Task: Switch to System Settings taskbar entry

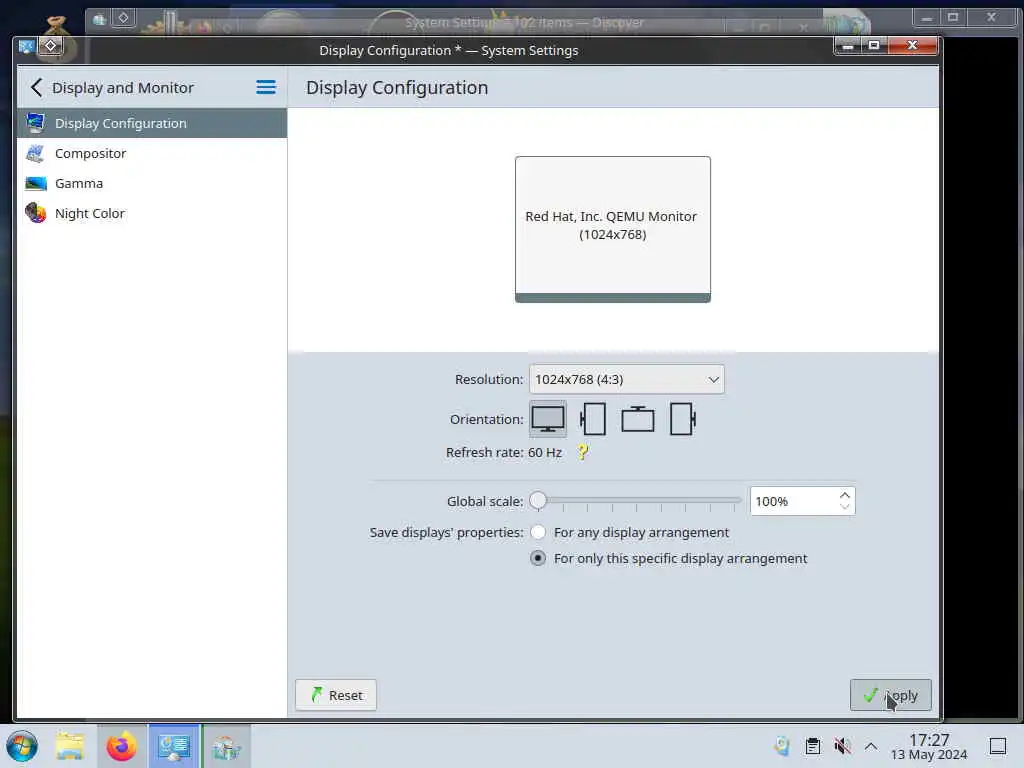Action: 174,746
